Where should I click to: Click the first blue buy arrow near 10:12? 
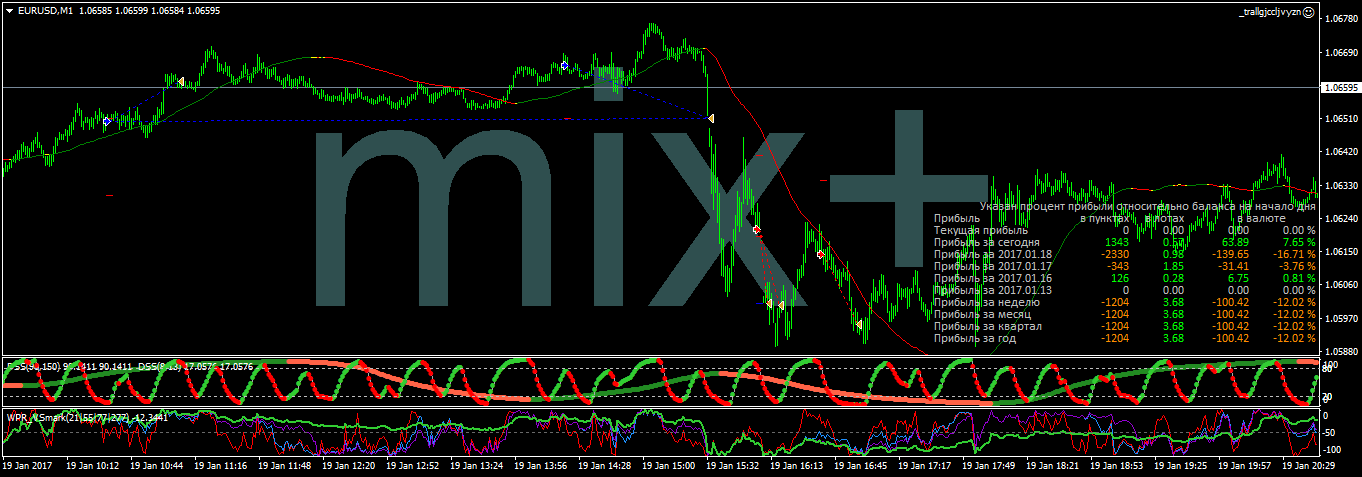pos(107,121)
